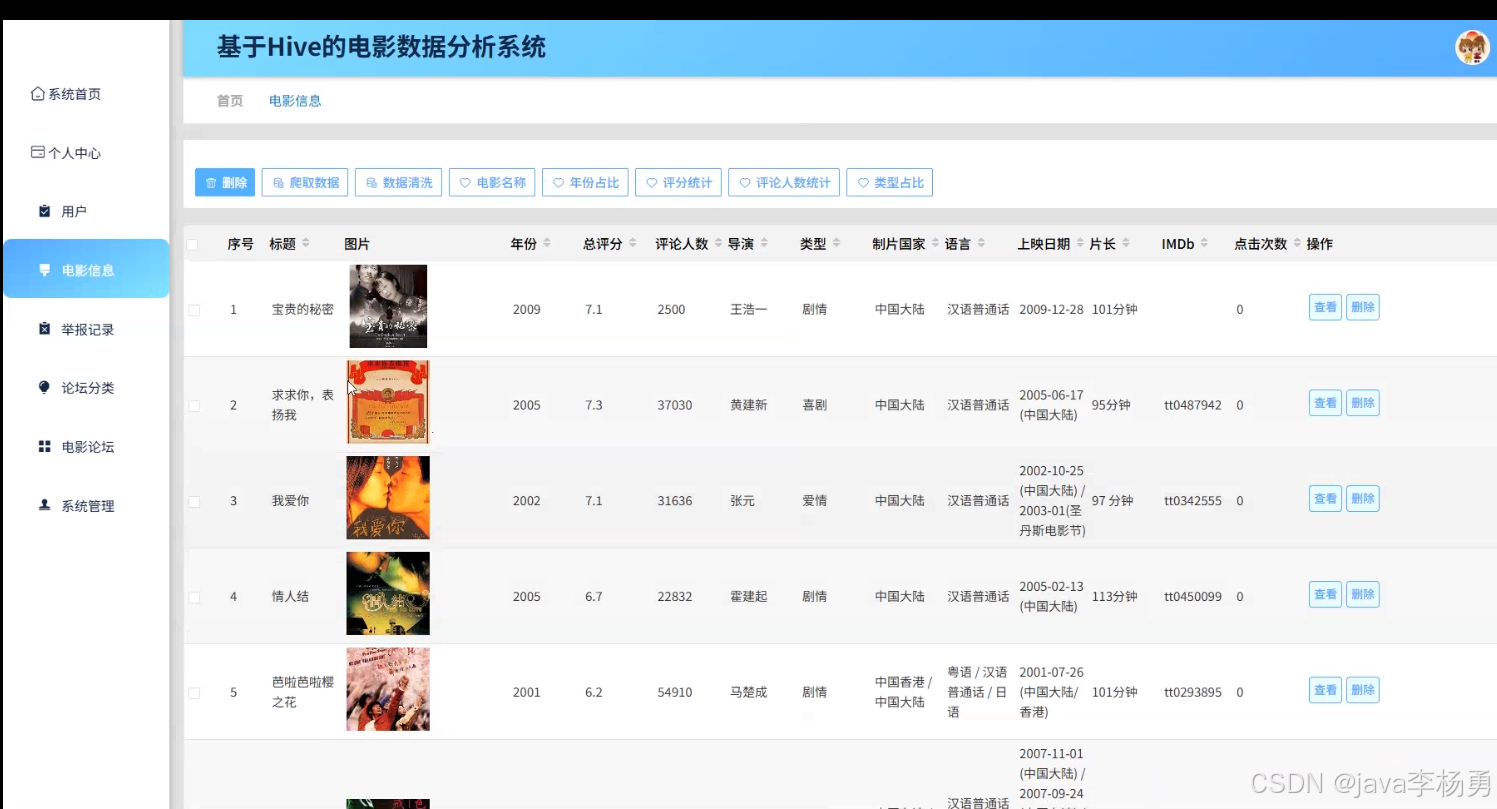Click the icon on 爬取数据 button
Image resolution: width=1497 pixels, height=809 pixels.
pyautogui.click(x=278, y=183)
